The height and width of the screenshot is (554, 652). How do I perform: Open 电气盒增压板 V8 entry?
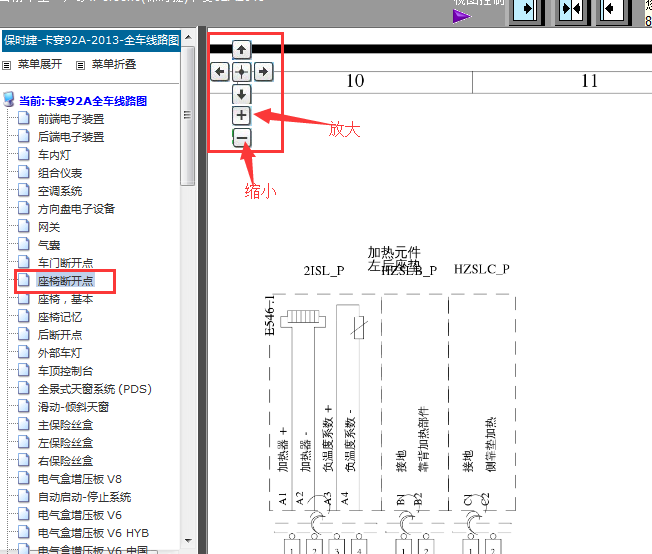coord(79,479)
